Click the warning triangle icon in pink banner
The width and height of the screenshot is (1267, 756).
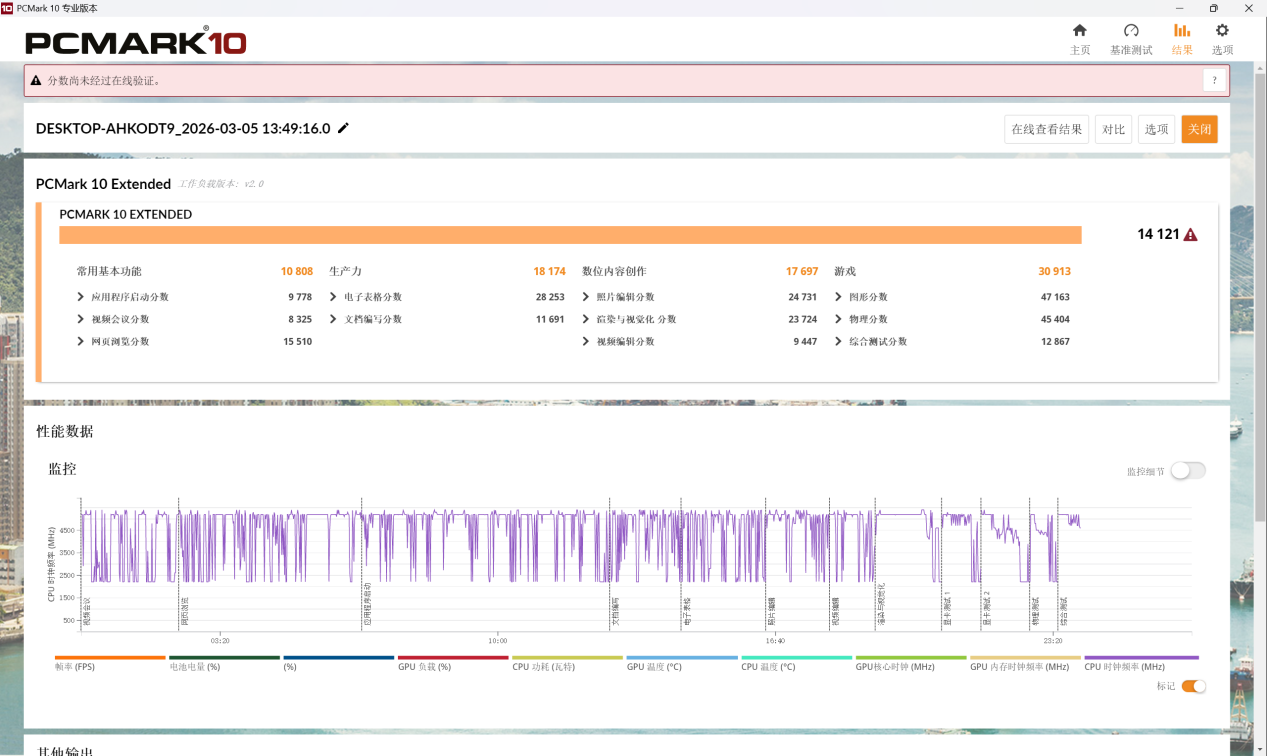[x=36, y=80]
